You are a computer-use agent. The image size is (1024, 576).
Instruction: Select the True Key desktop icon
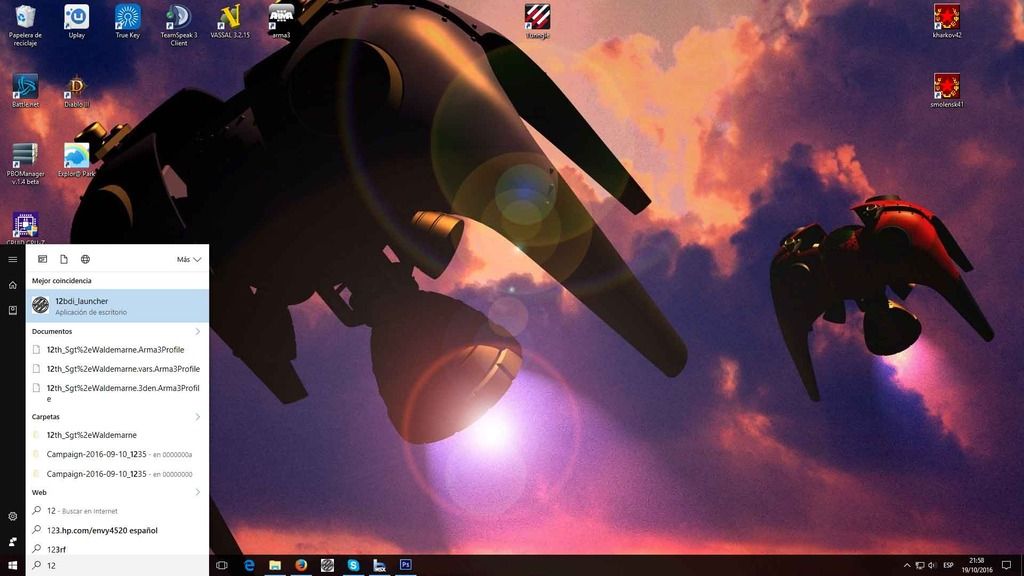coord(127,22)
